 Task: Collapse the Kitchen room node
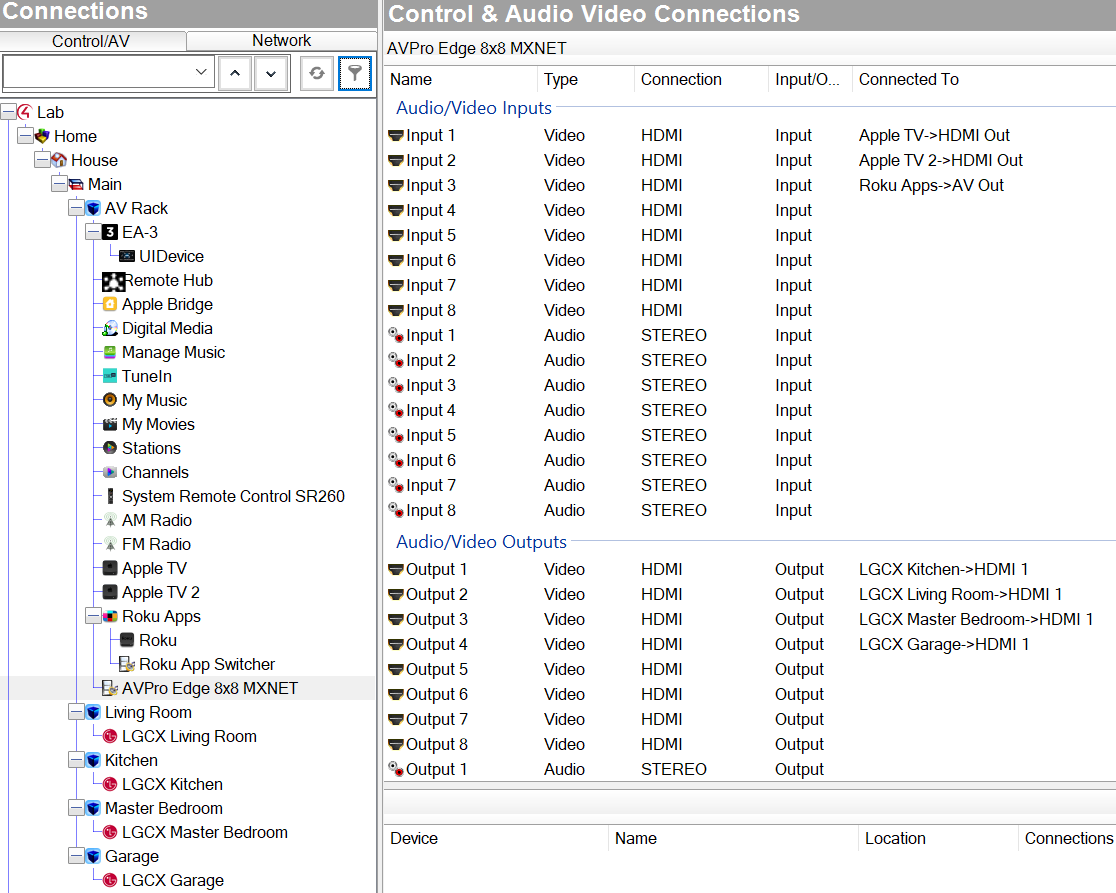tap(76, 760)
